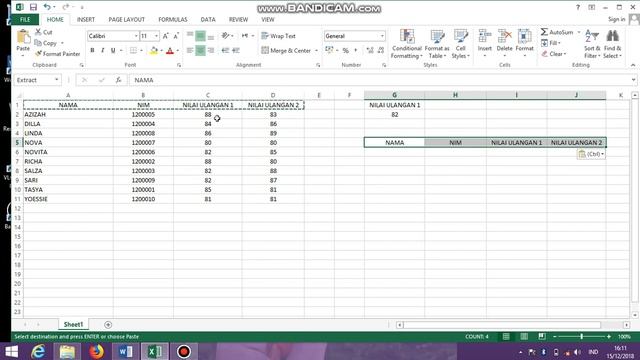
Task: Toggle Middle Align vertical alignment
Action: [200, 36]
